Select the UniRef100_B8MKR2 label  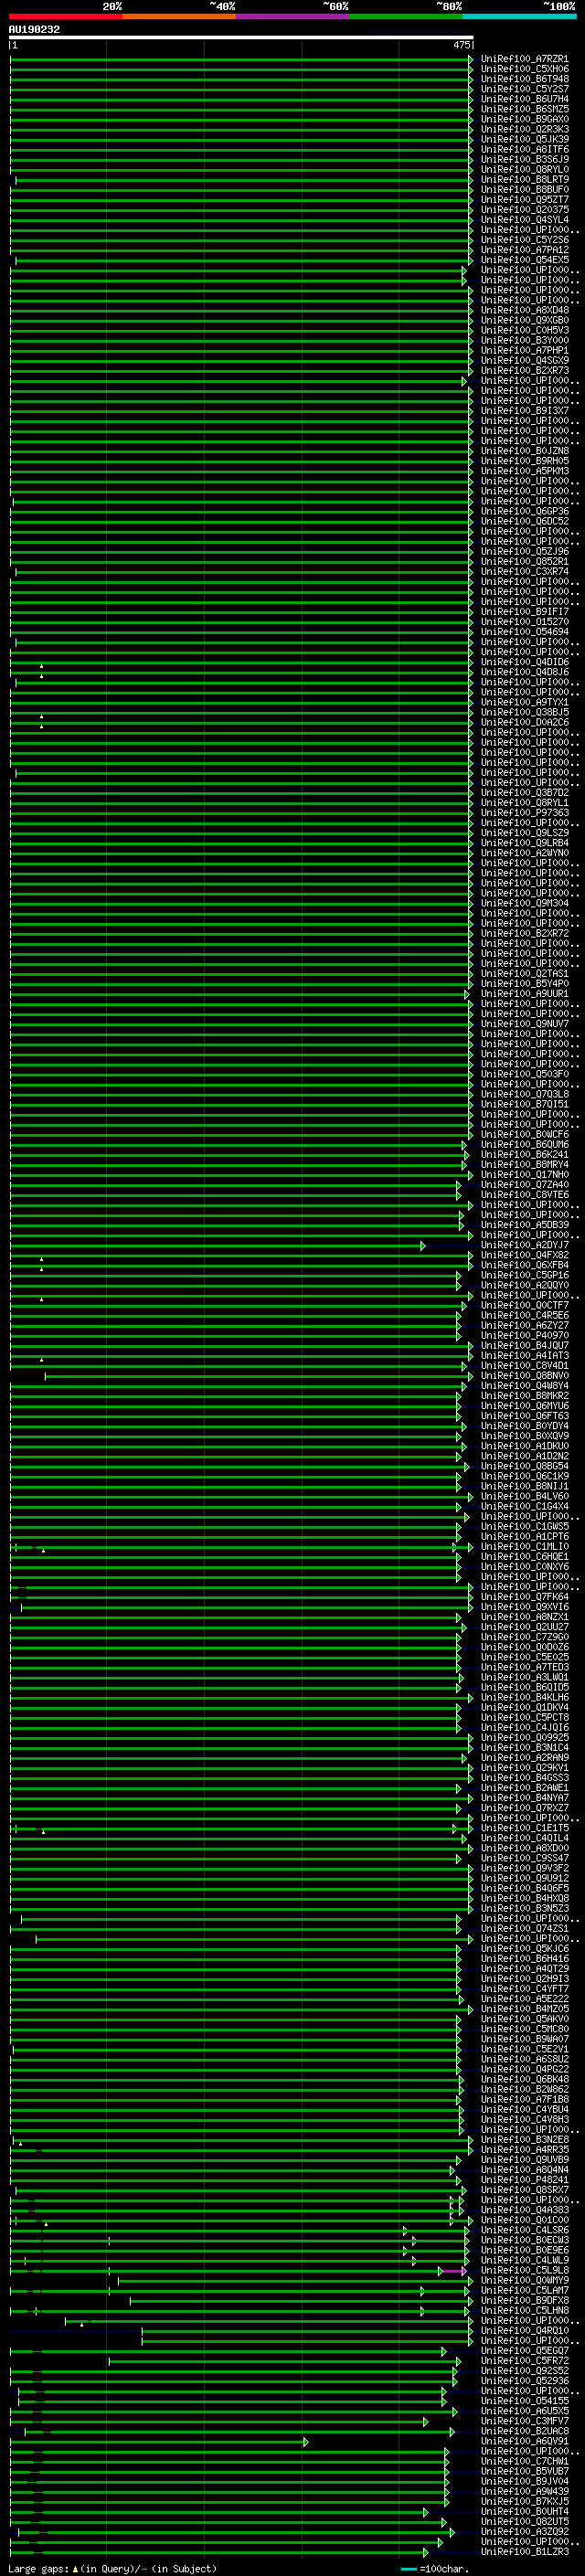[x=524, y=1395]
